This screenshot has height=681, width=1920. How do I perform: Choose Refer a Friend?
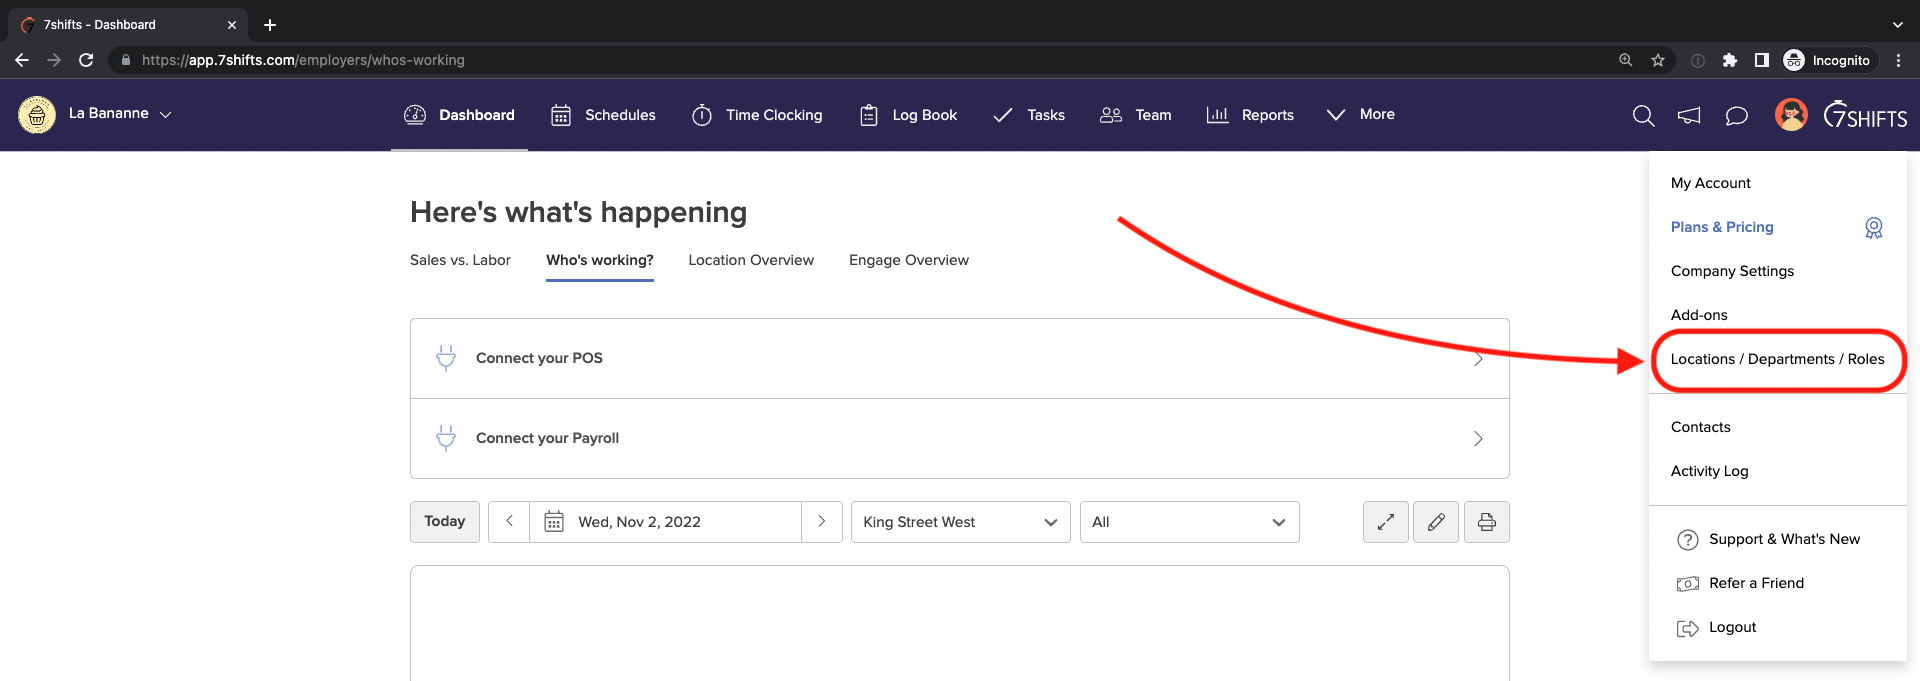point(1756,583)
